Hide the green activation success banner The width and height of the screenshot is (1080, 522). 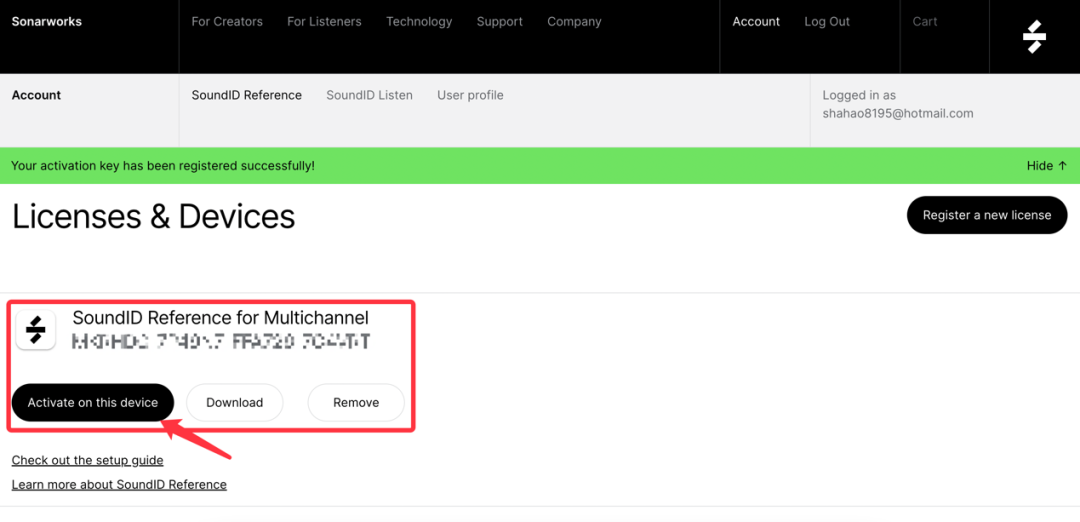(x=1046, y=166)
